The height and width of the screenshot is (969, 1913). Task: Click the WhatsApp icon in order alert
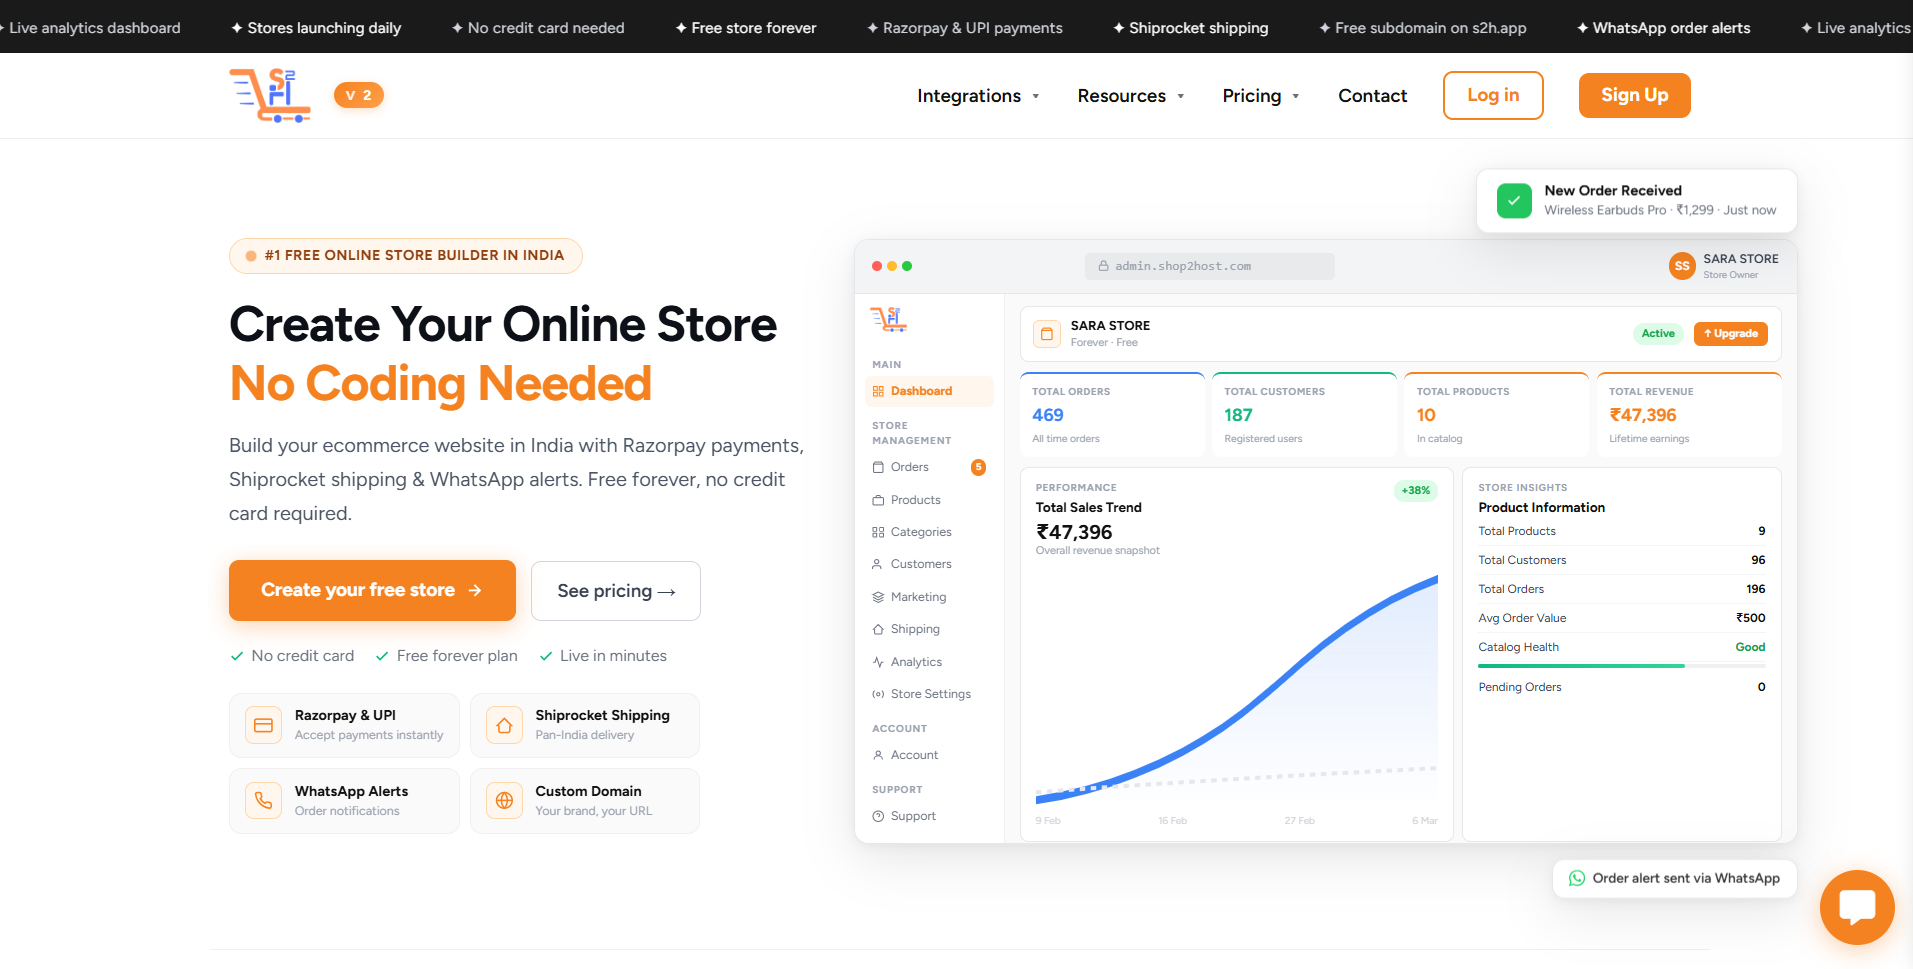pos(1577,878)
